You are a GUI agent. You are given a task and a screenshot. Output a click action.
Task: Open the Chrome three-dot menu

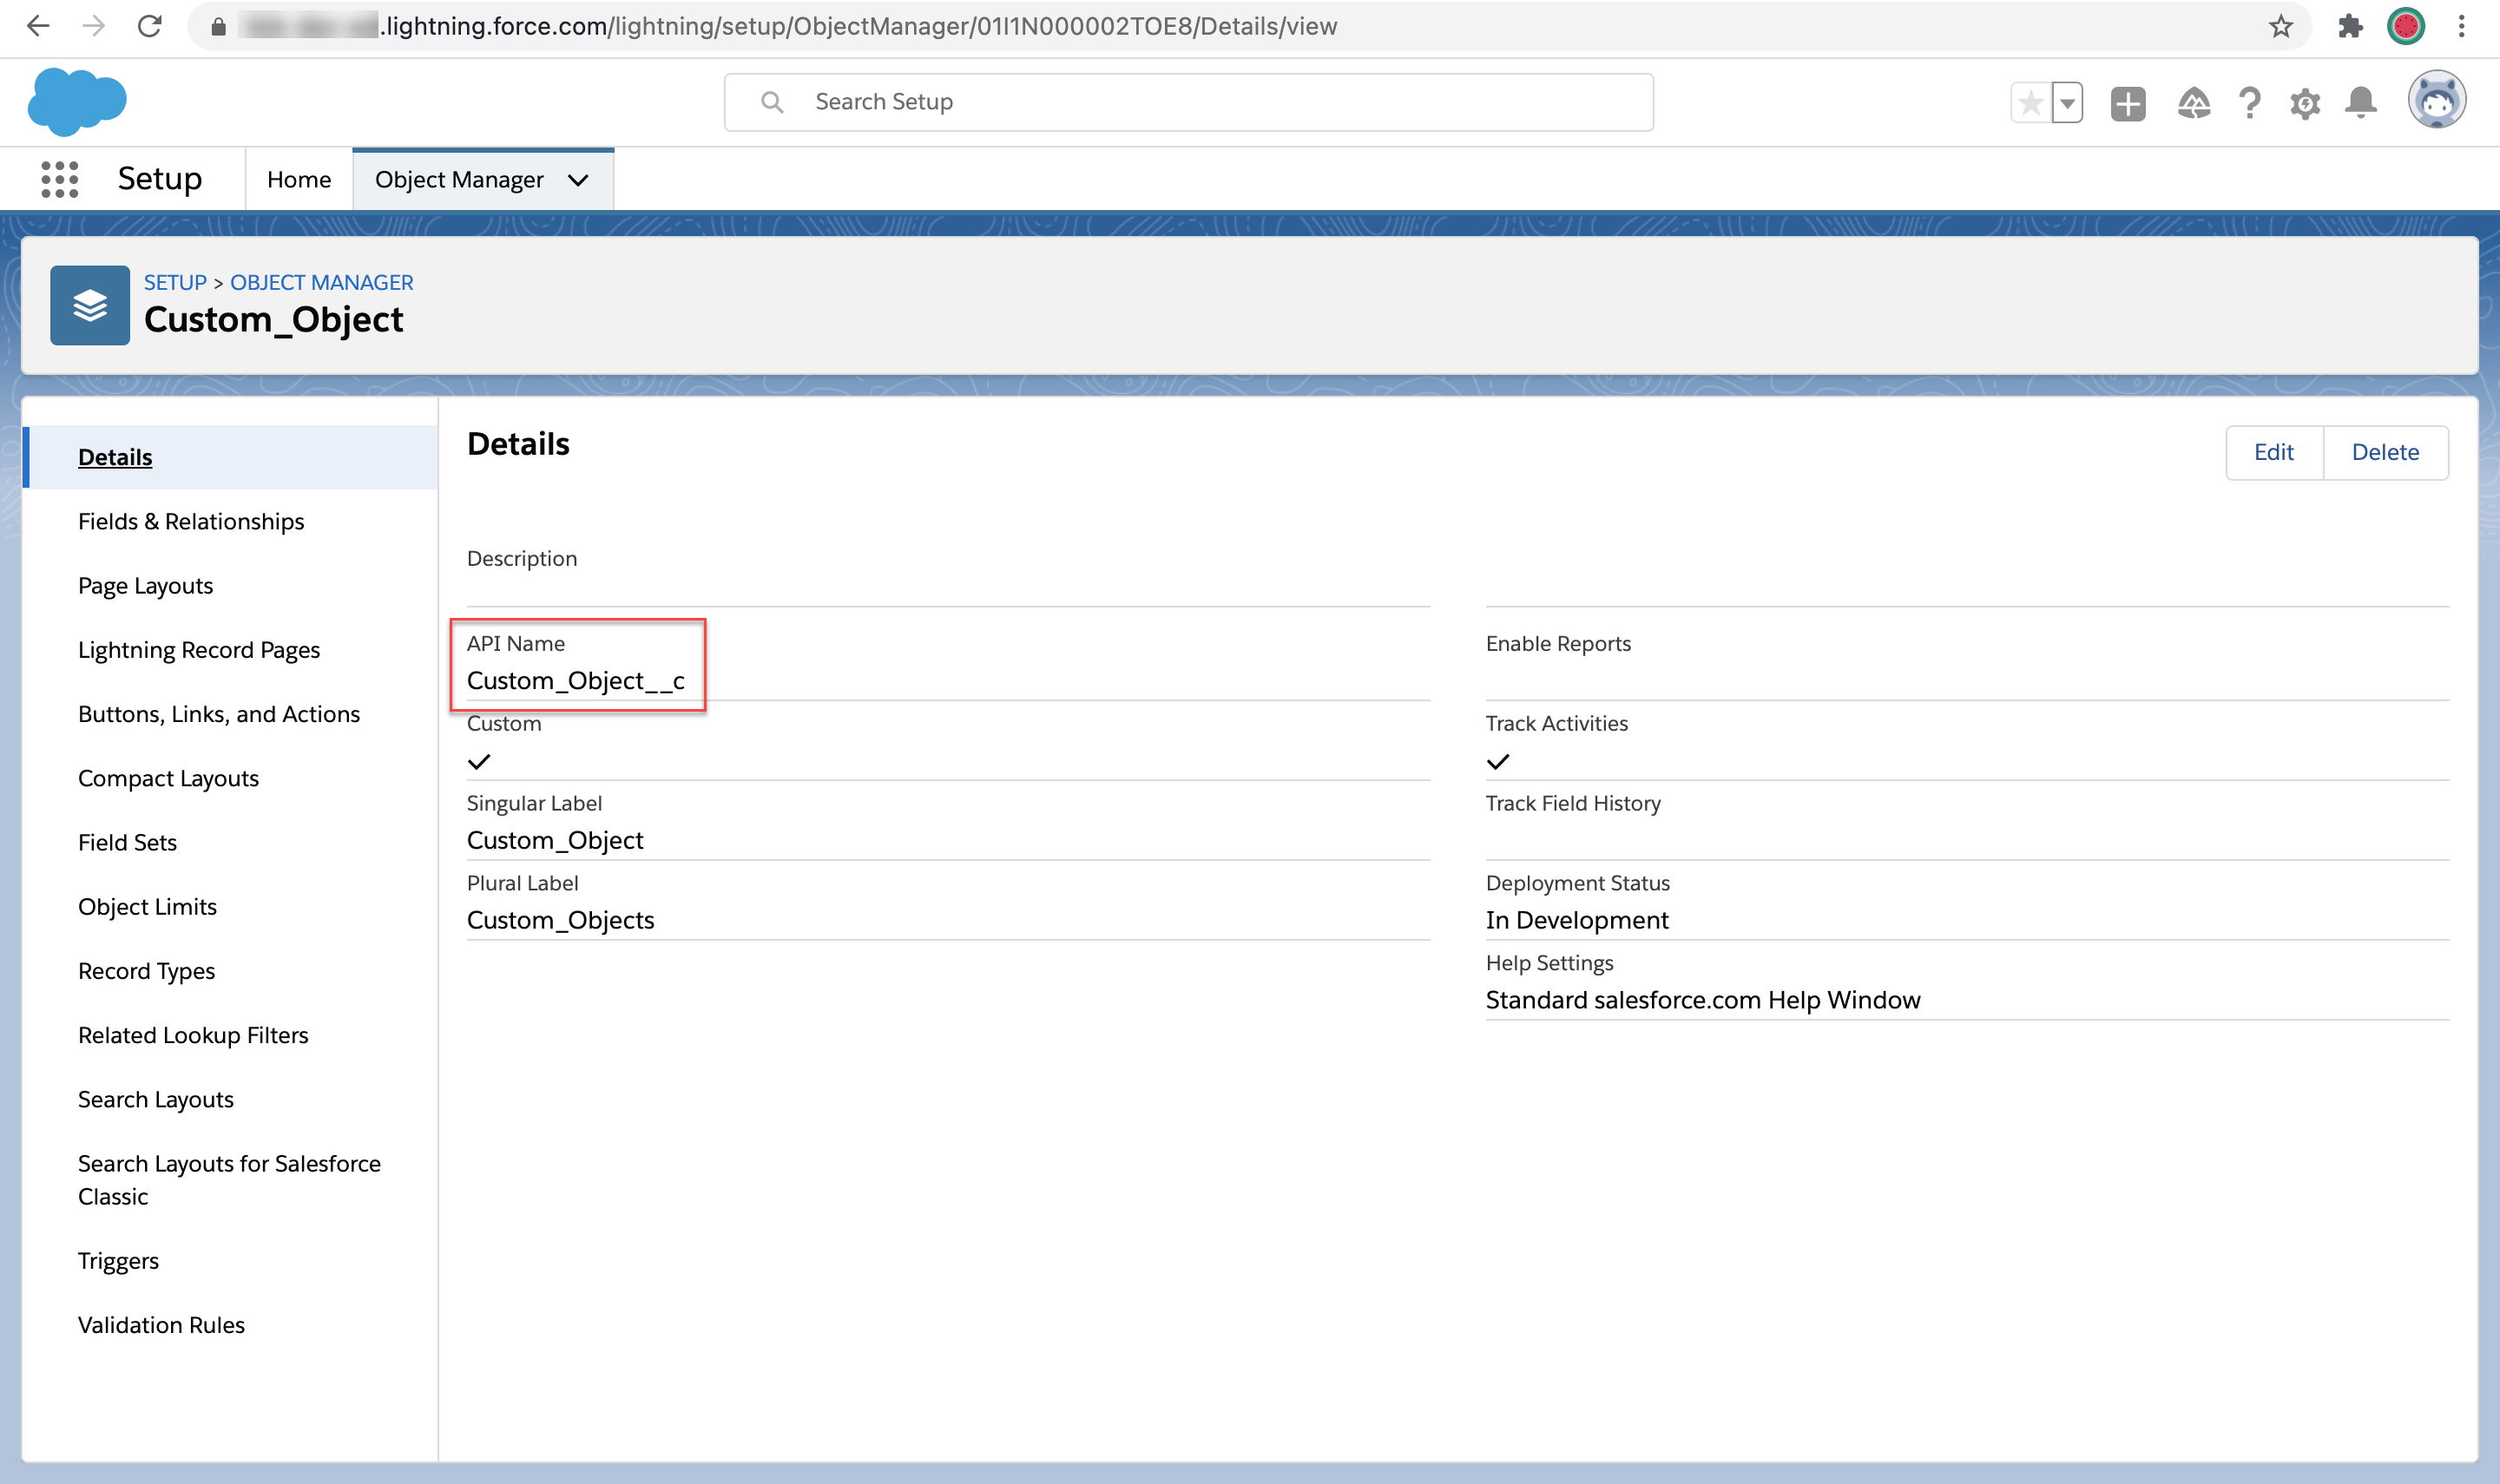coord(2462,26)
